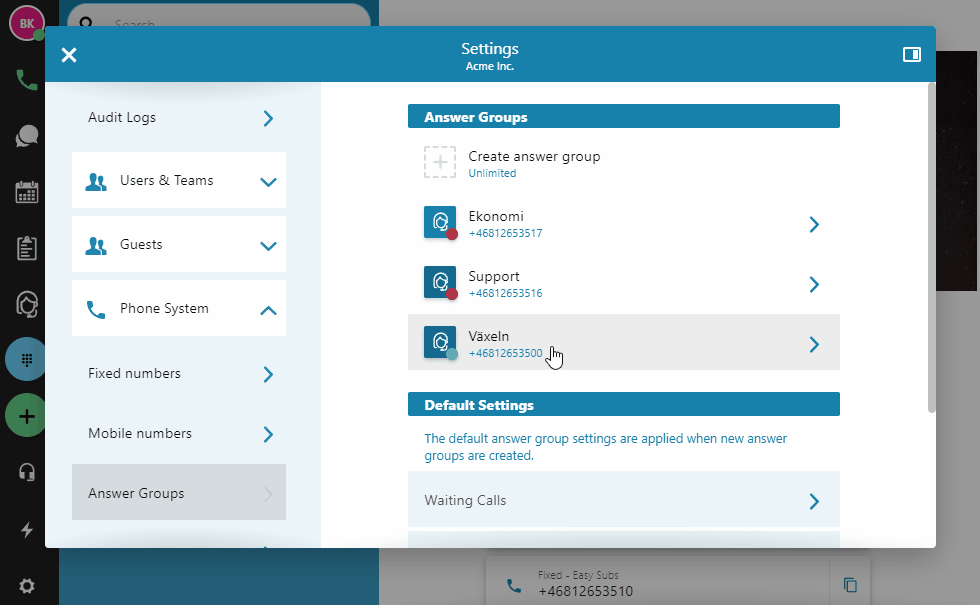Click the Search input field

[219, 22]
